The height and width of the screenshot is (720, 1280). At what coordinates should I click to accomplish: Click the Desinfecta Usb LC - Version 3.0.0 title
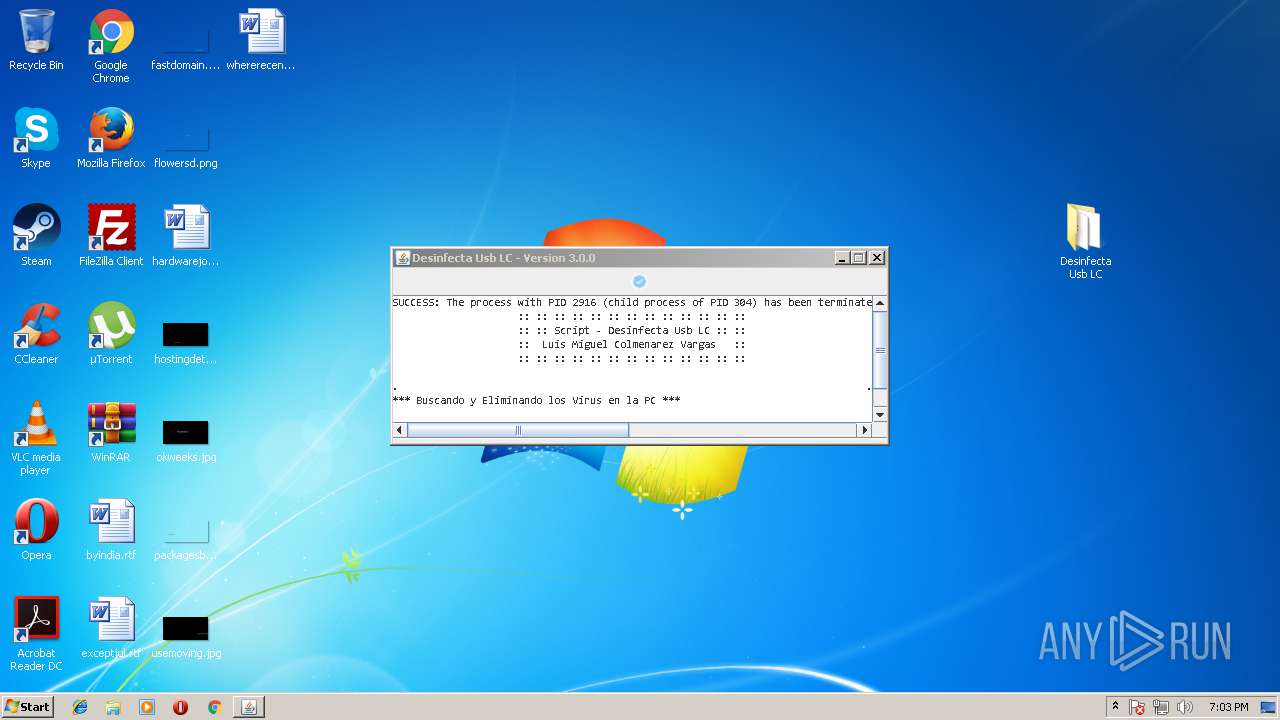(503, 258)
